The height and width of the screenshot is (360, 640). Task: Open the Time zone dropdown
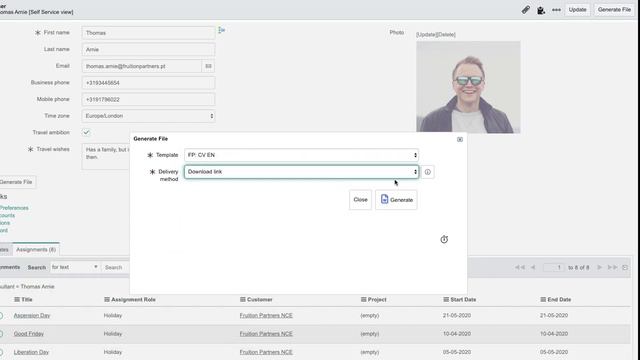[148, 116]
